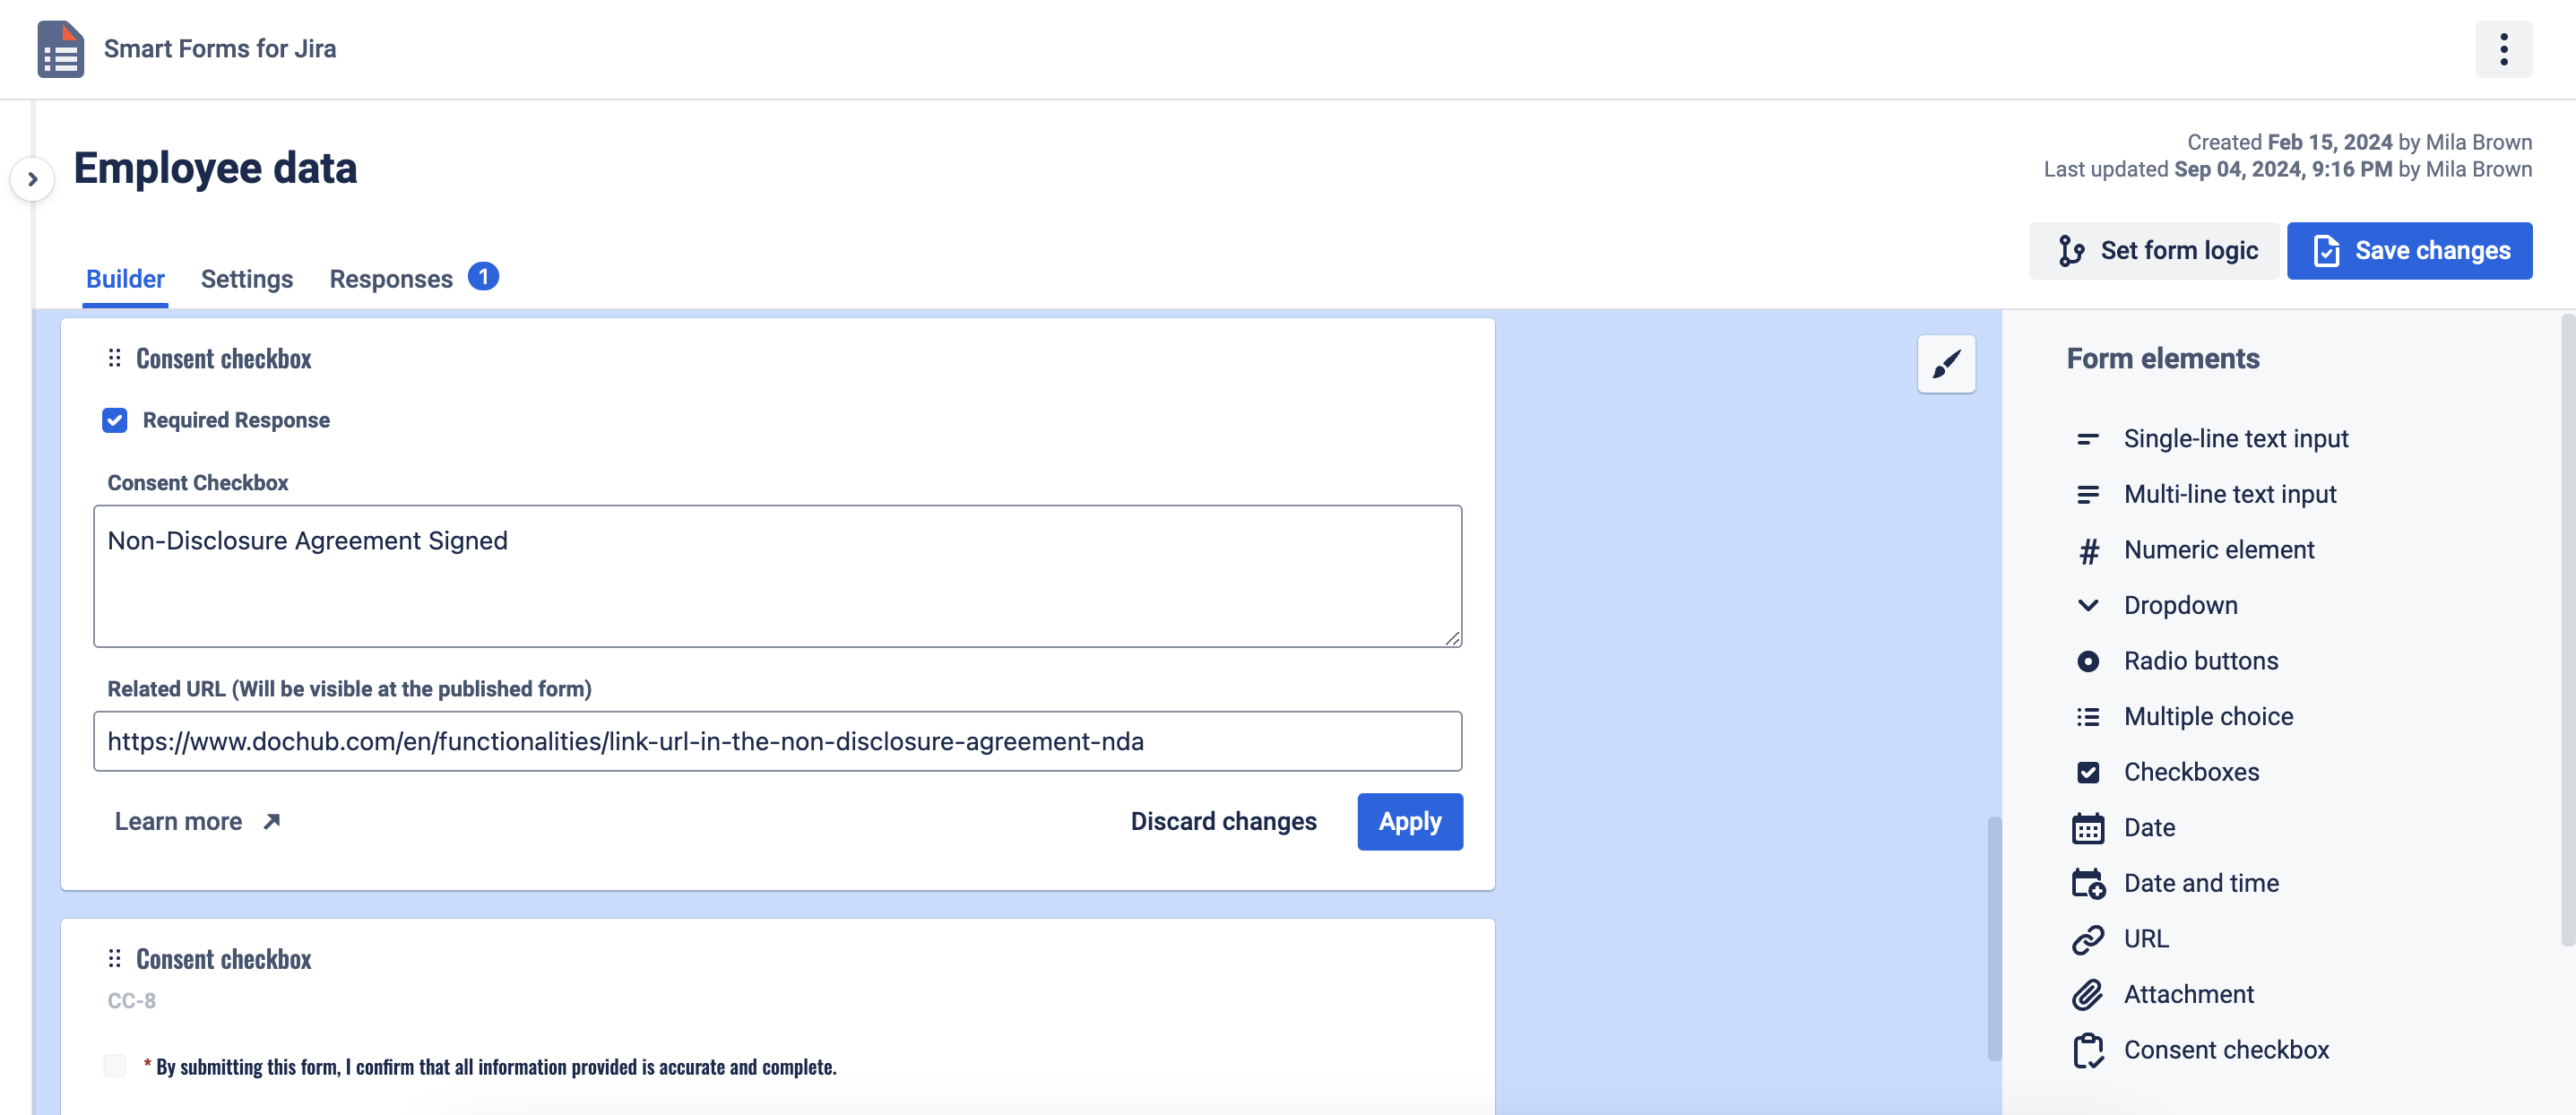Add a Checkboxes element label
The height and width of the screenshot is (1115, 2576).
point(2191,772)
